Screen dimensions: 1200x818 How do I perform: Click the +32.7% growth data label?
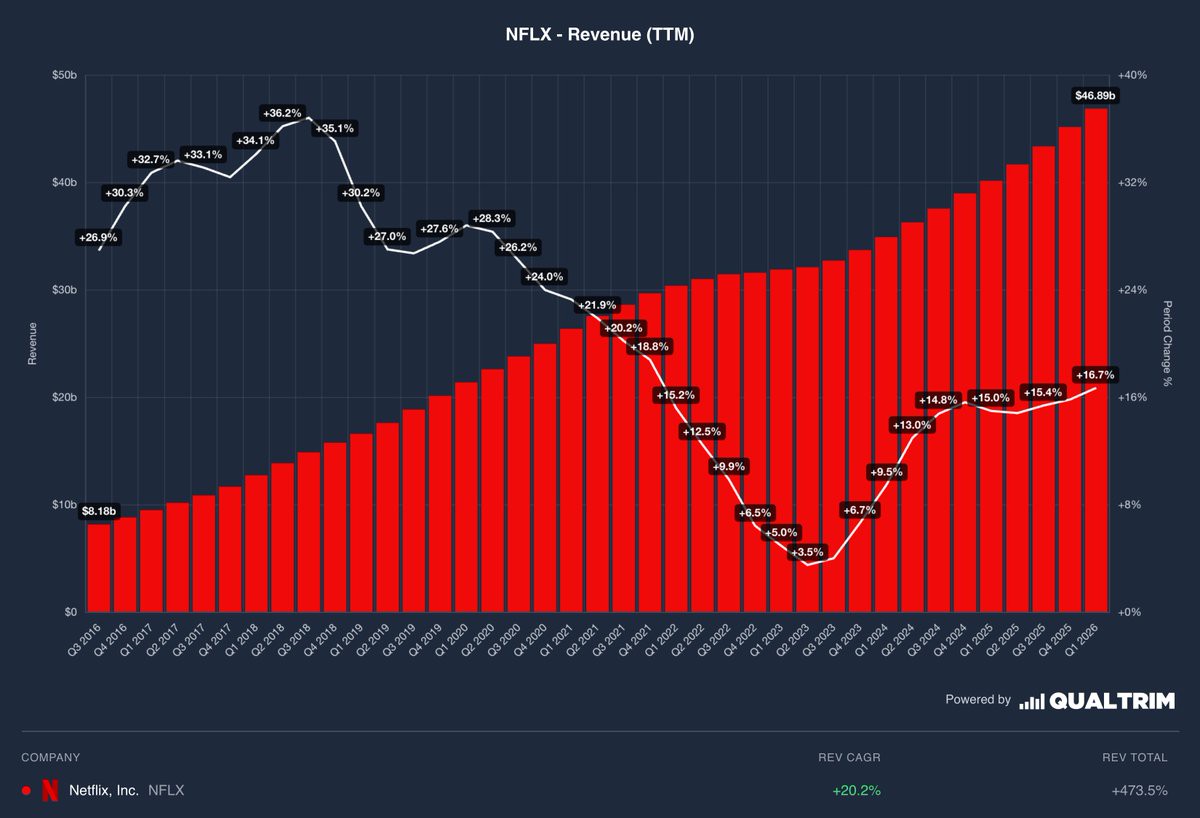[x=151, y=160]
